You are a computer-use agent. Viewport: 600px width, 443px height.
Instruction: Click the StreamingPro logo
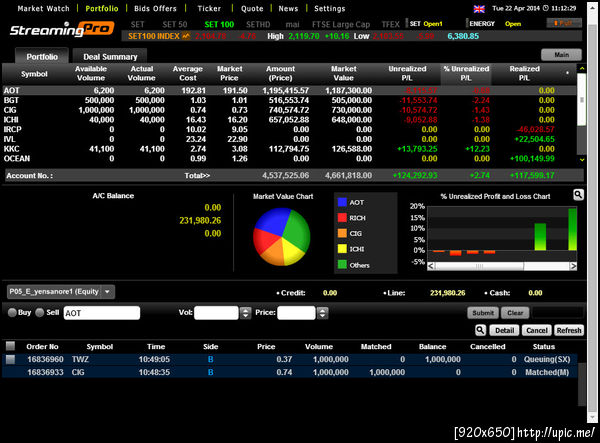[62, 29]
